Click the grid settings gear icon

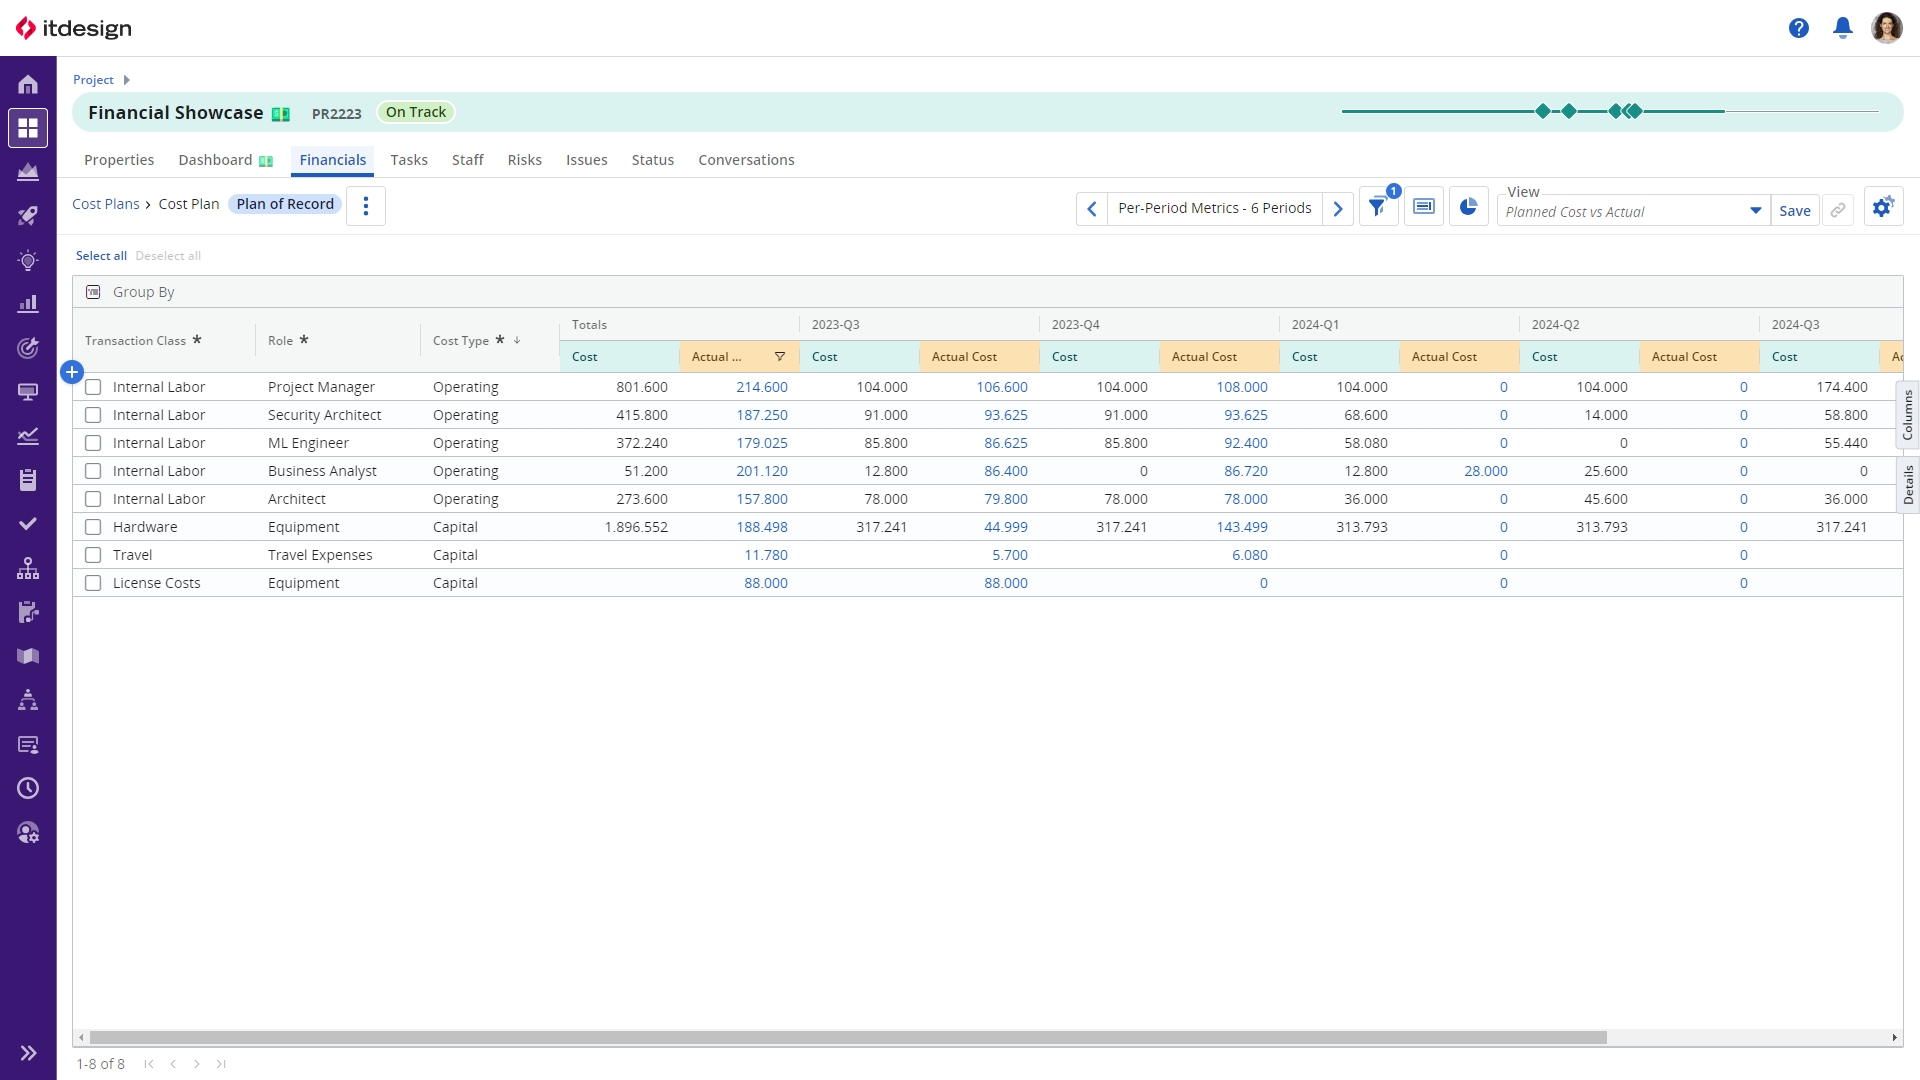1882,207
